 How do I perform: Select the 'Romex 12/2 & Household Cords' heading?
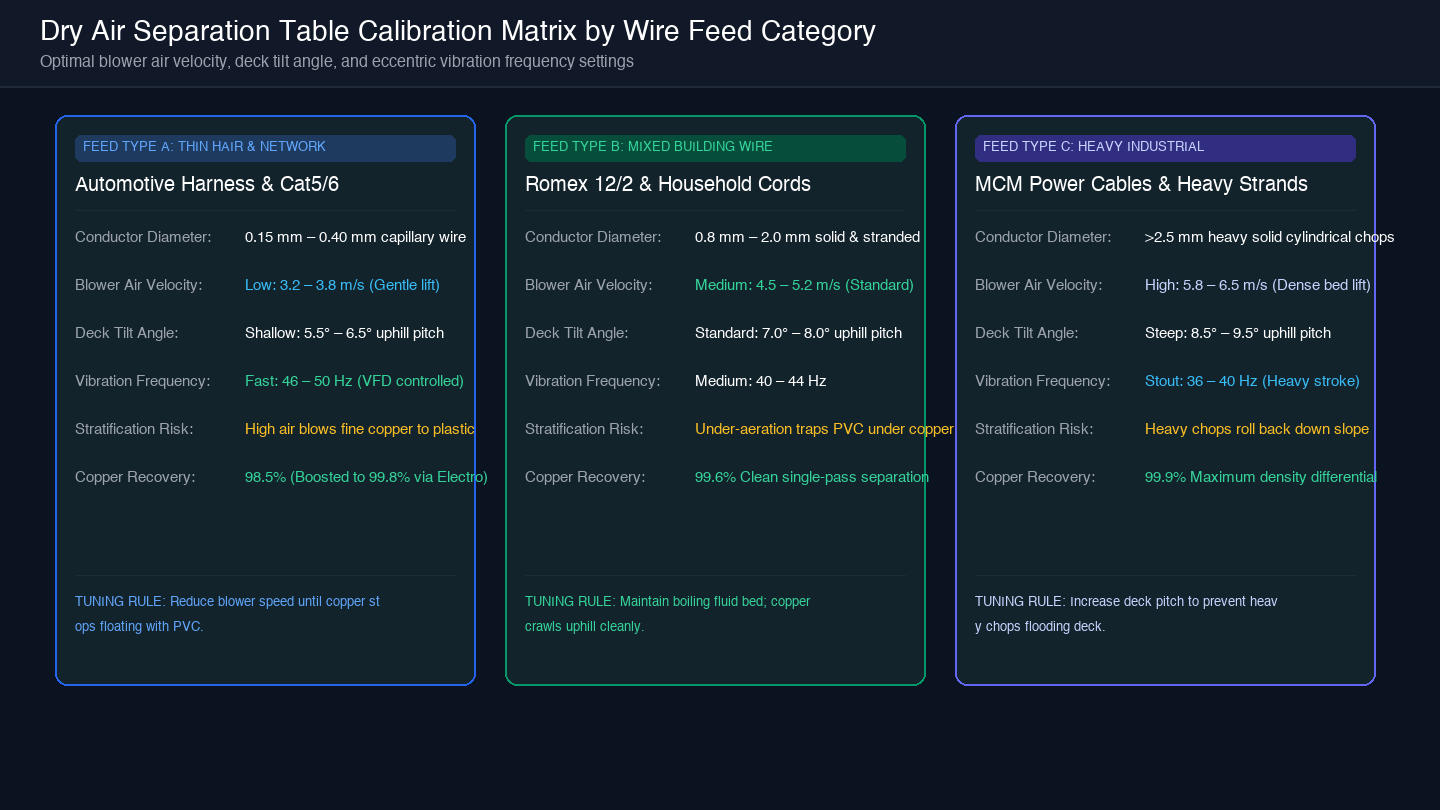pos(668,184)
